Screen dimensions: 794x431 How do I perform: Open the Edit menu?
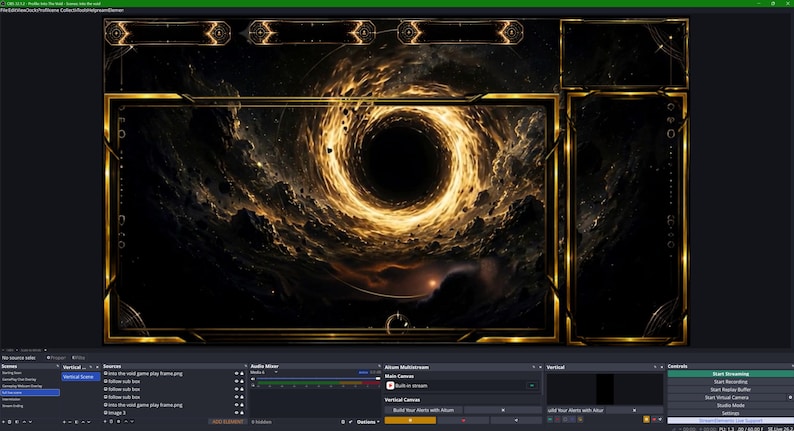[12, 10]
